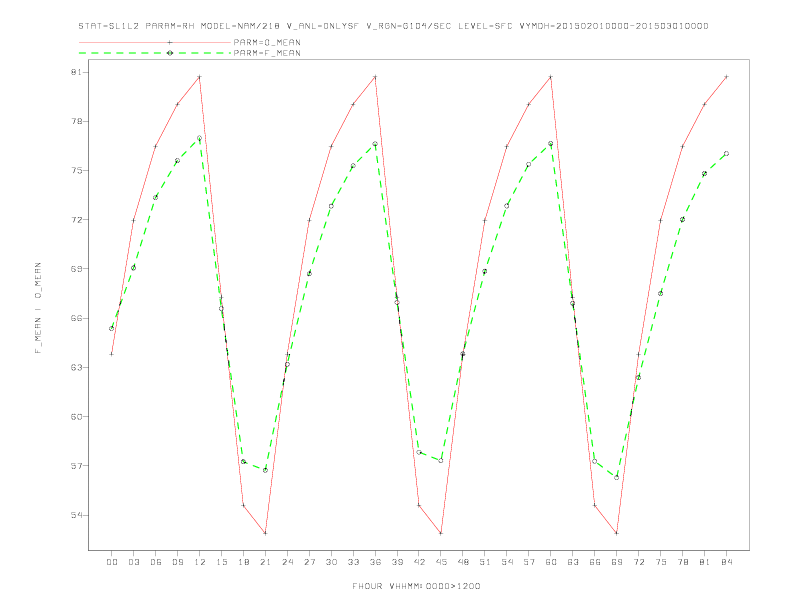Click the green F_MEAN circle marker at hour 00
Screen dimensions: 792x612
coord(112,328)
